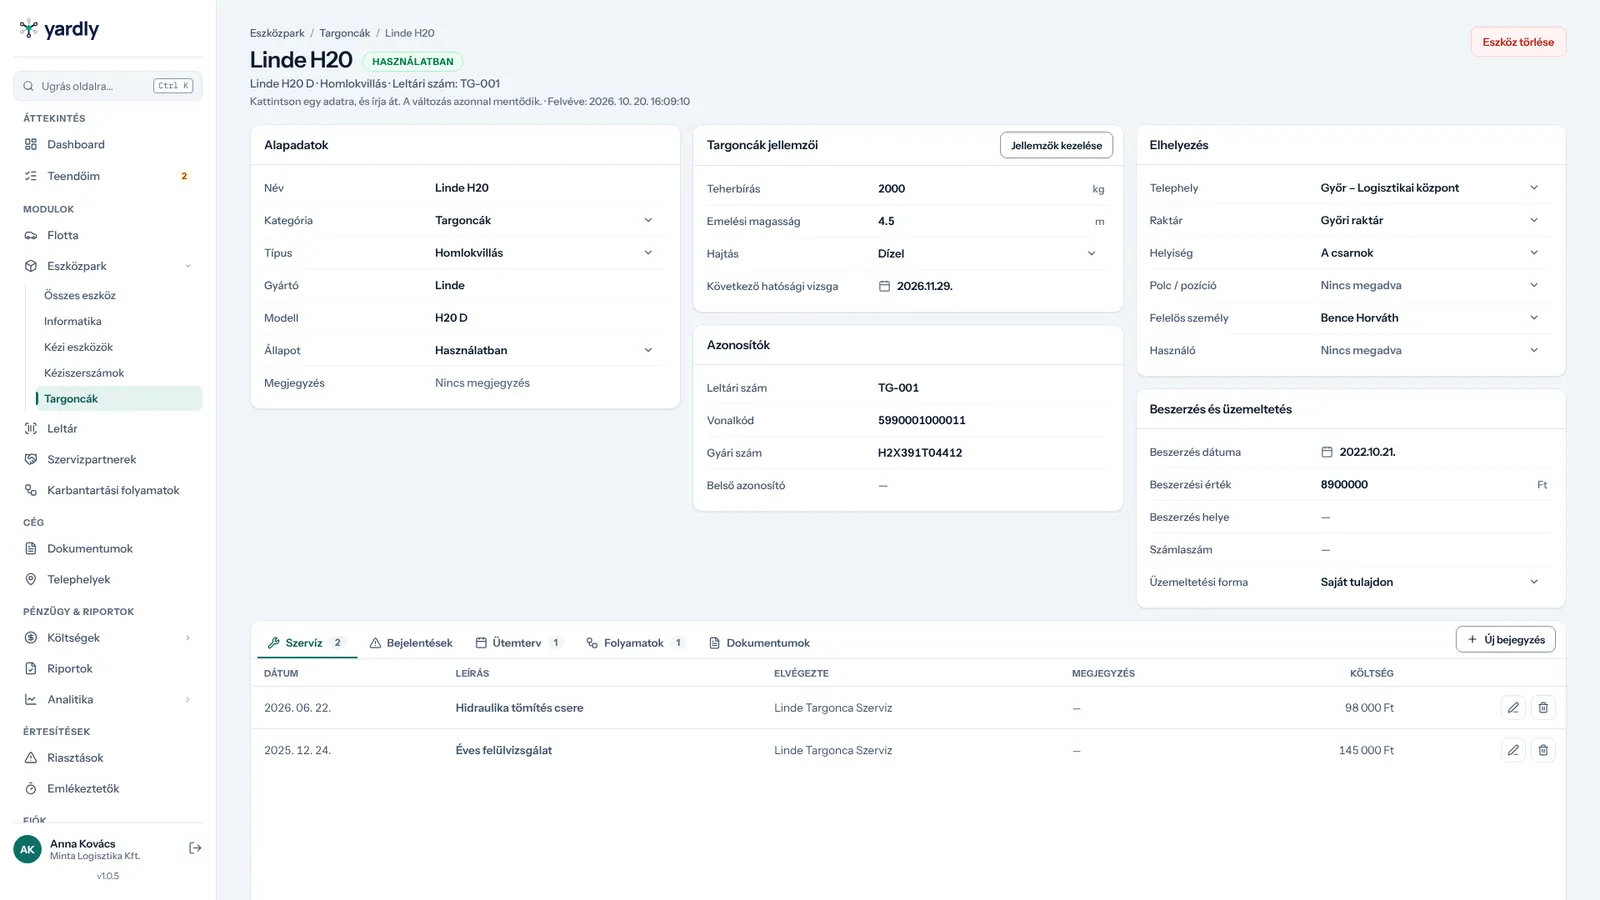Change Állapot dropdown from Használatban
This screenshot has width=1600, height=900.
coord(546,350)
